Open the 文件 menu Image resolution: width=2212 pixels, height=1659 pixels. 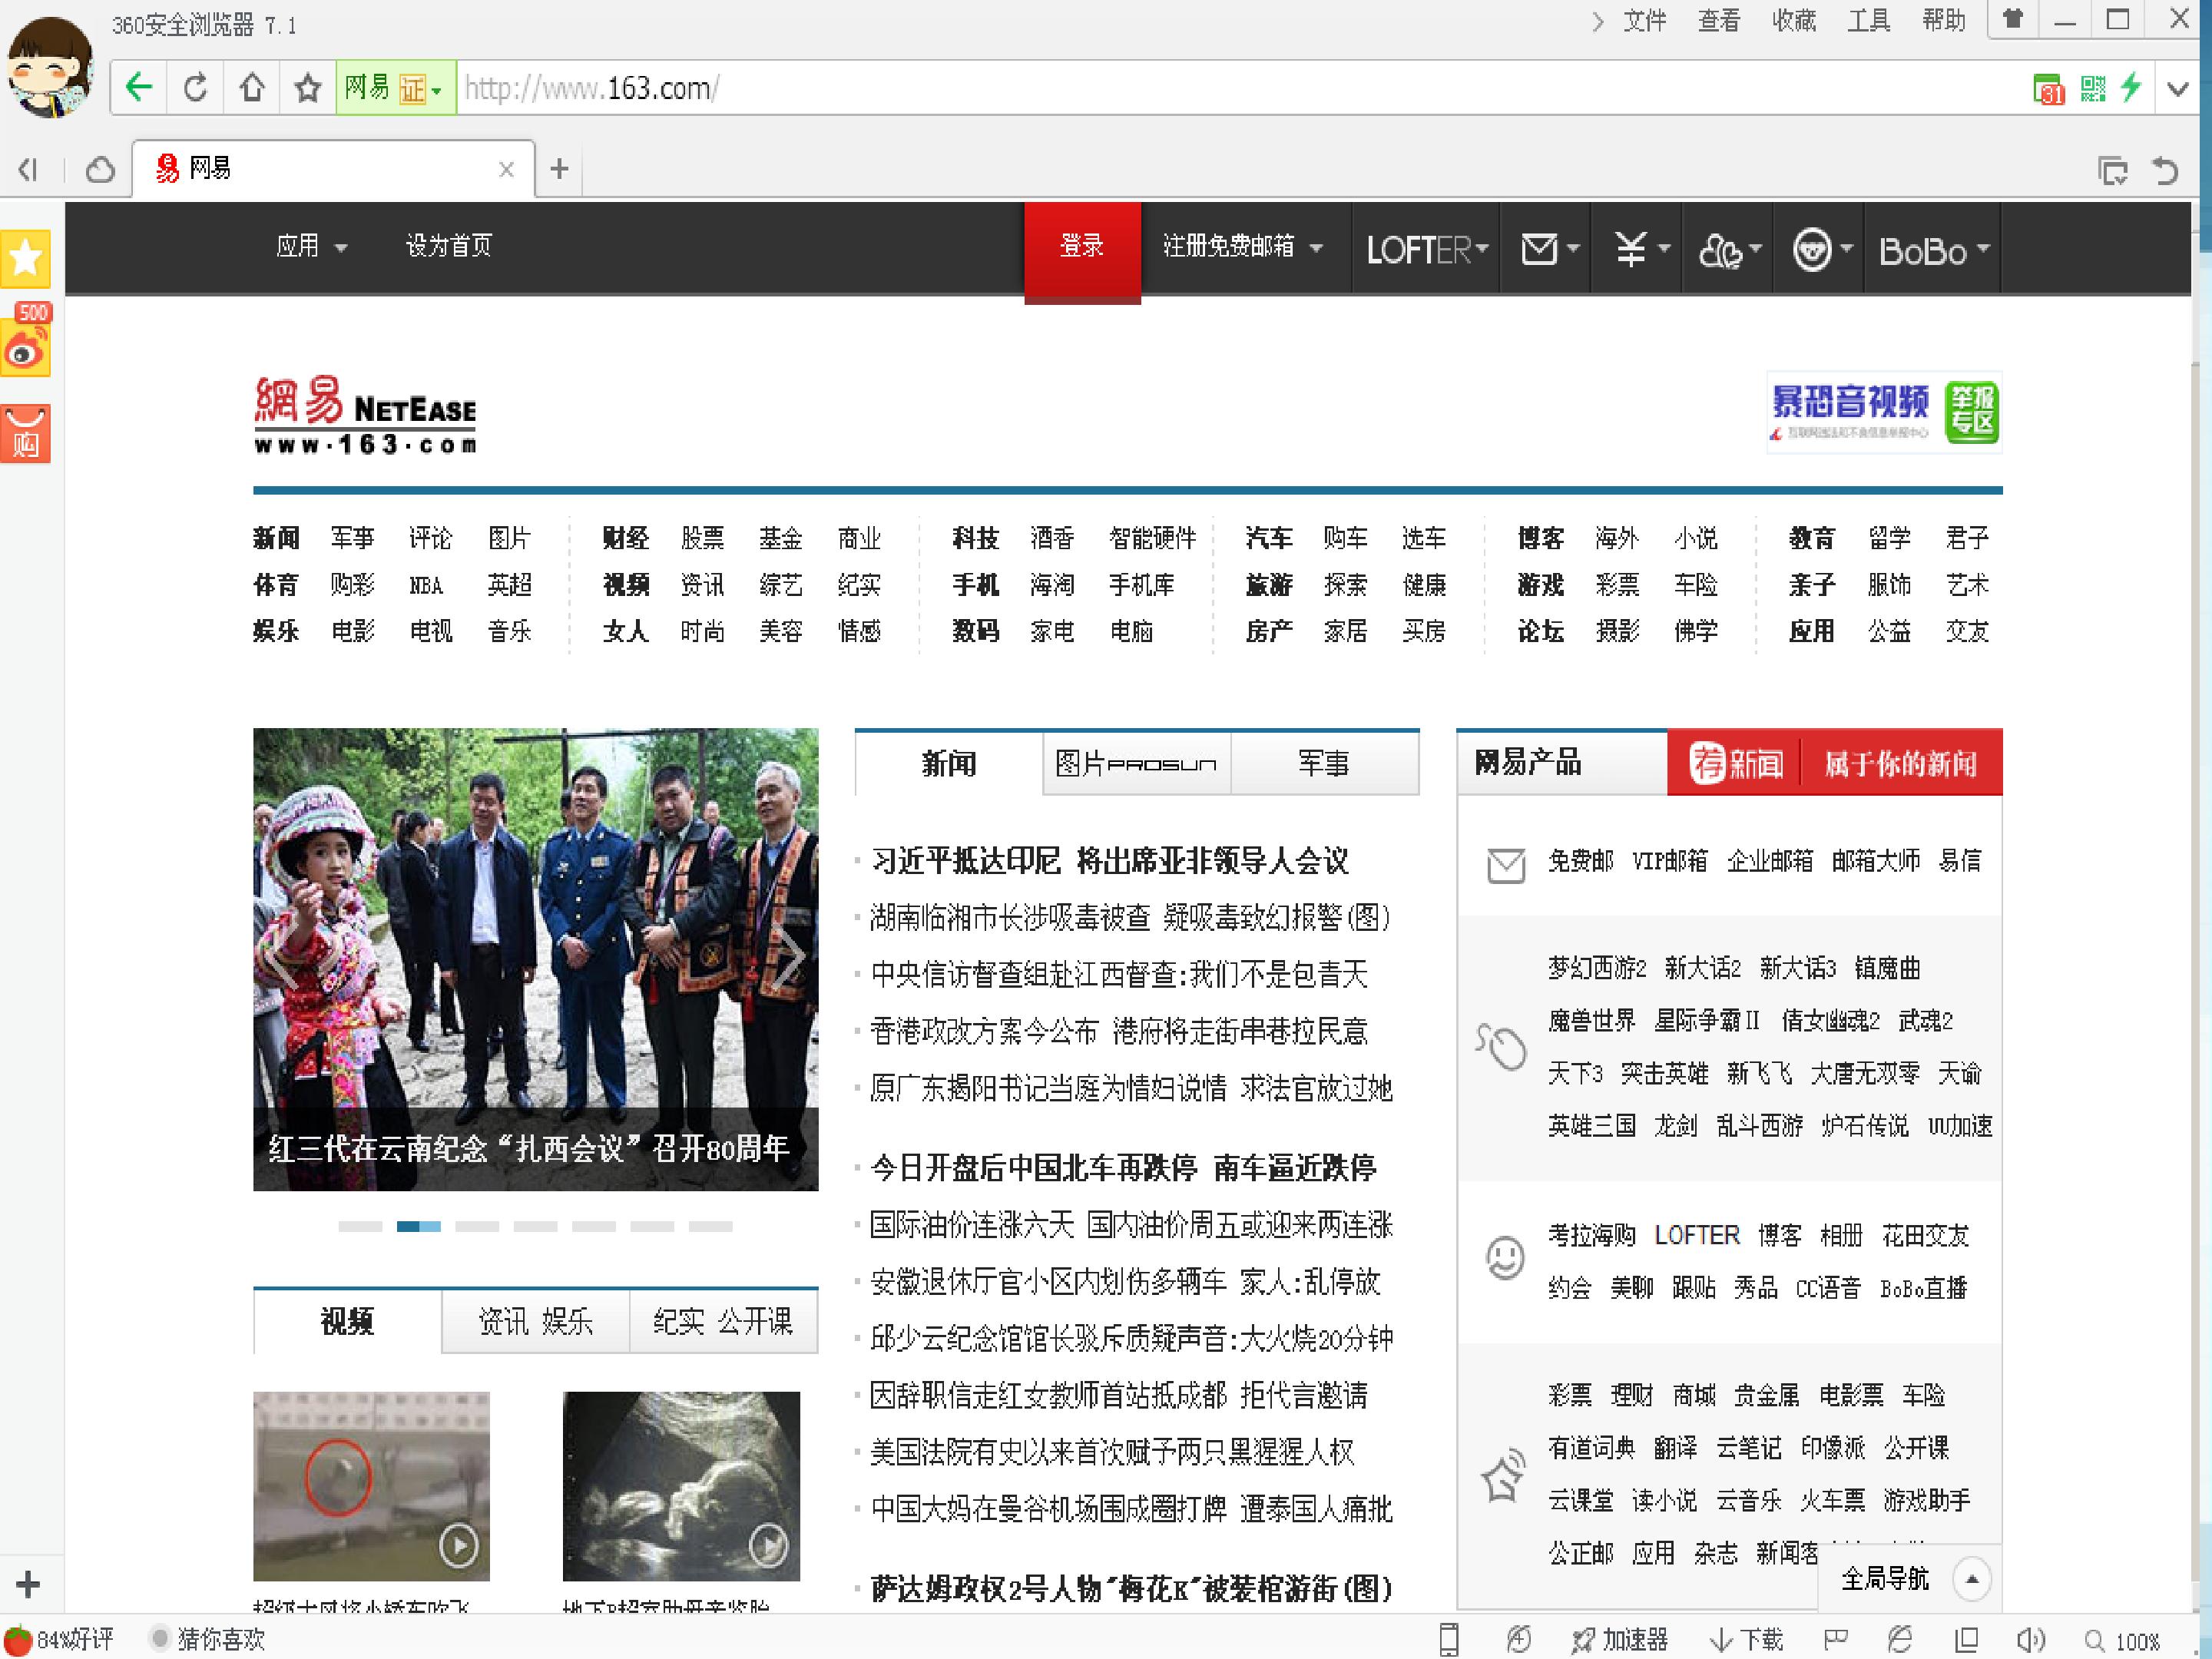click(1644, 20)
